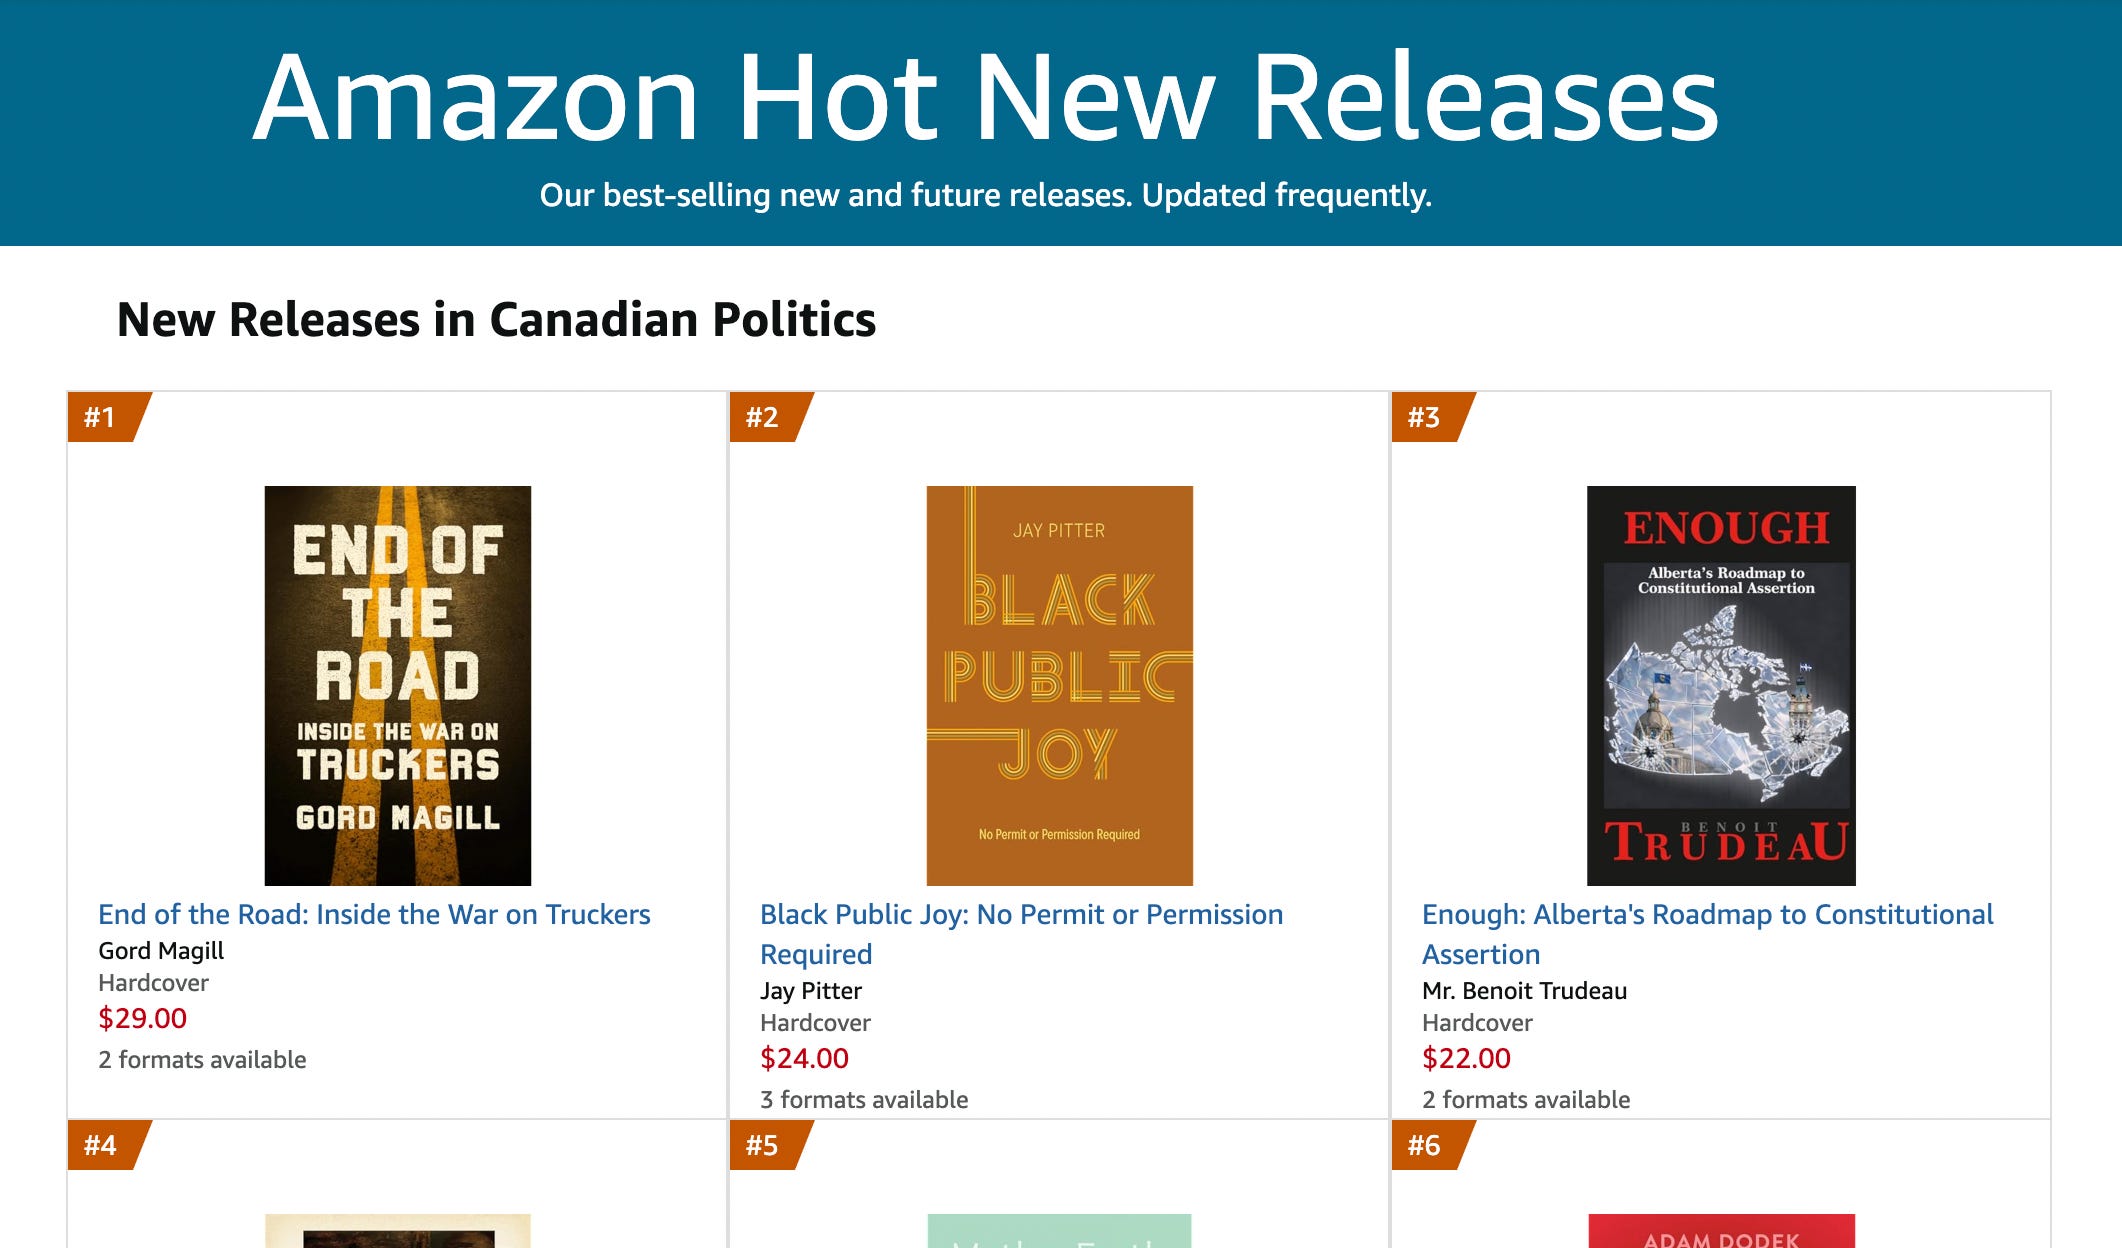
Task: View 3 formats available for Black Public Joy
Action: point(864,1100)
